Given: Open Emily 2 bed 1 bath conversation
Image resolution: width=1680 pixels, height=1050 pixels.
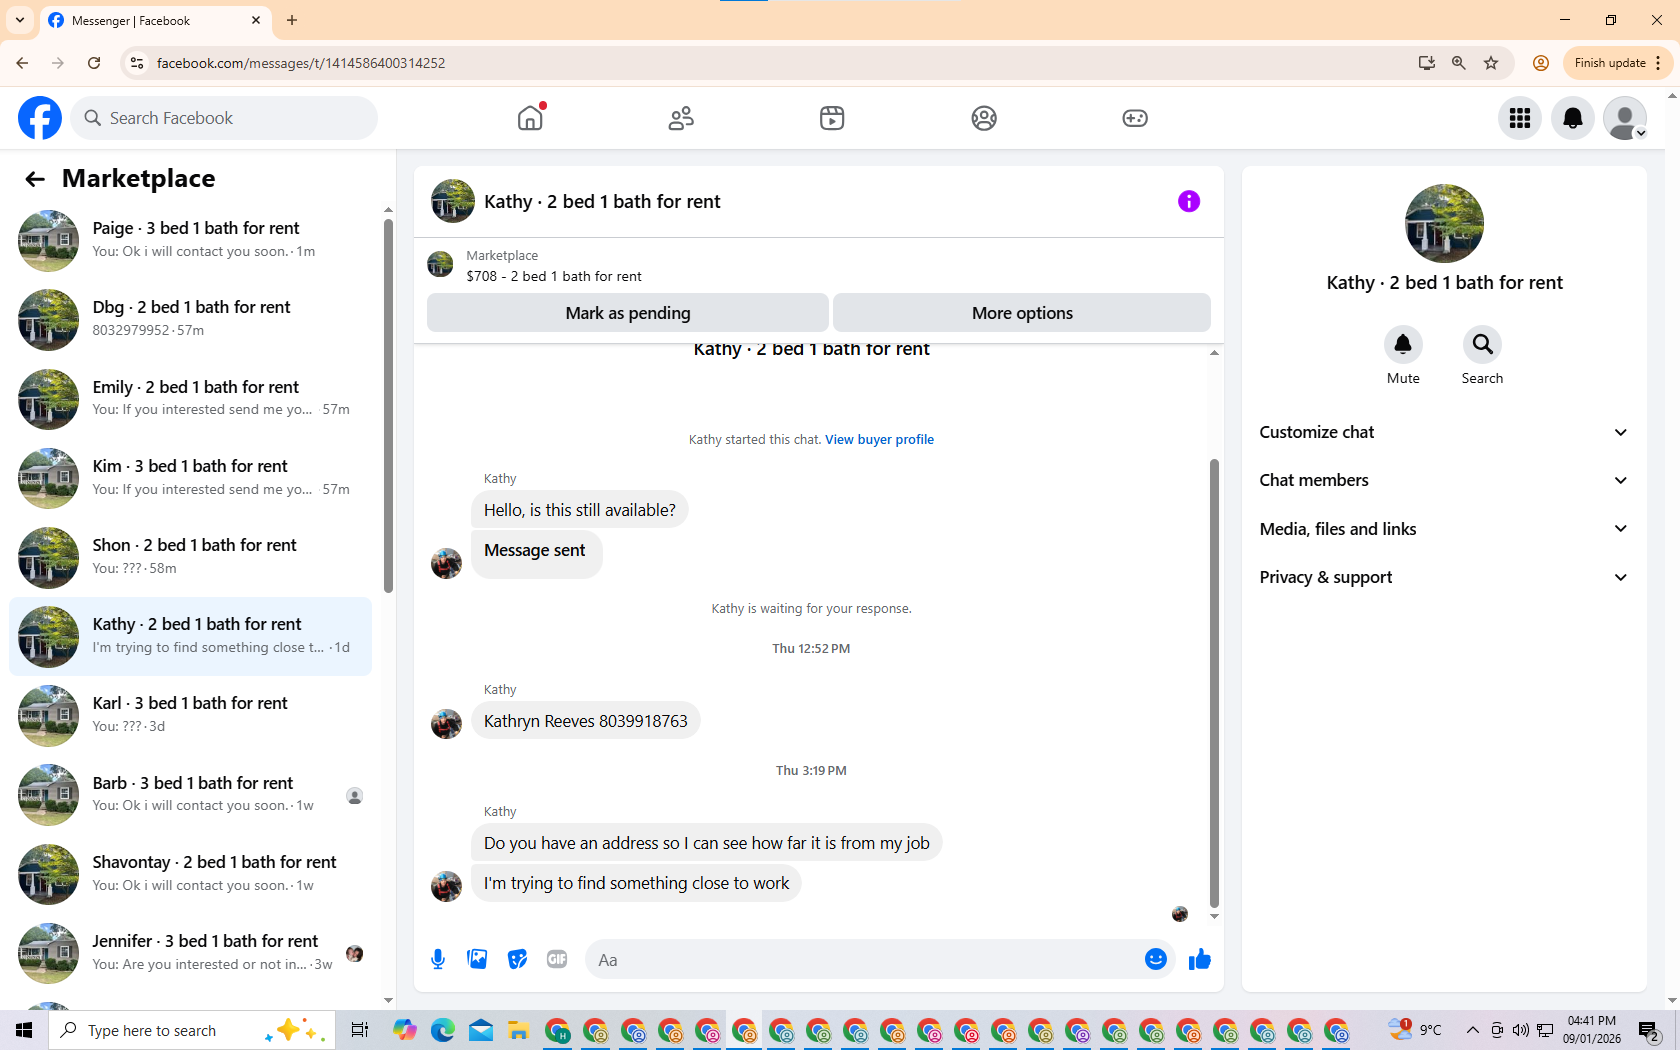Looking at the screenshot, I should [x=191, y=399].
